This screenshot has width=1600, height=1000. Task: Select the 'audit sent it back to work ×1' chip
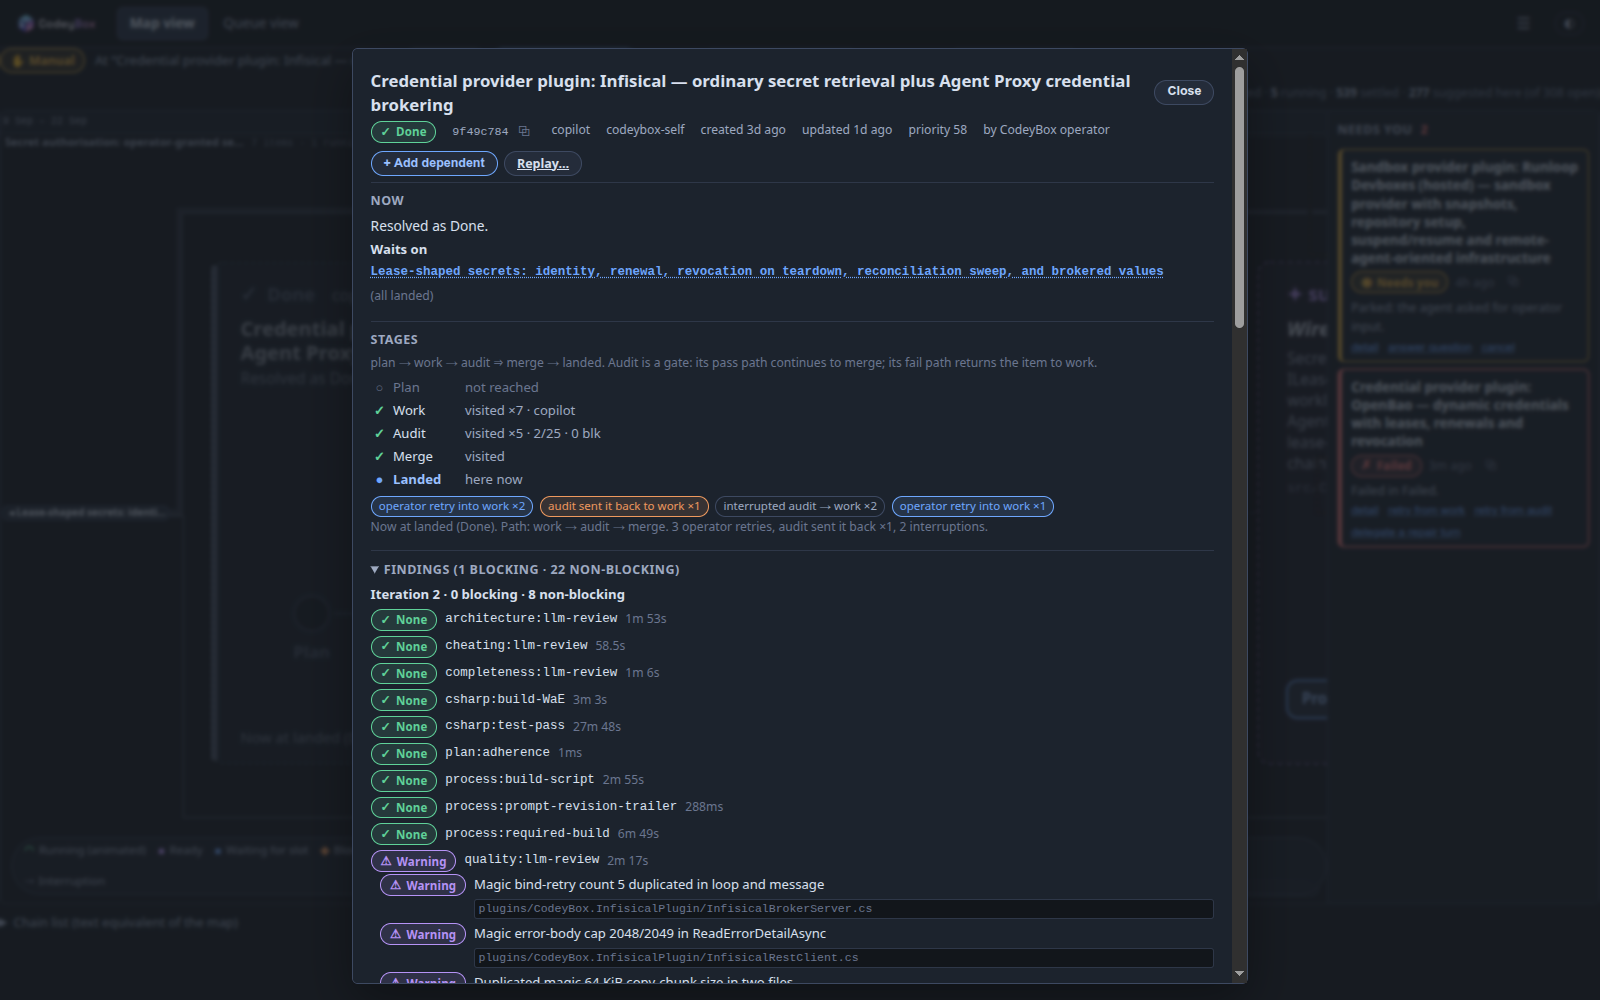624,507
